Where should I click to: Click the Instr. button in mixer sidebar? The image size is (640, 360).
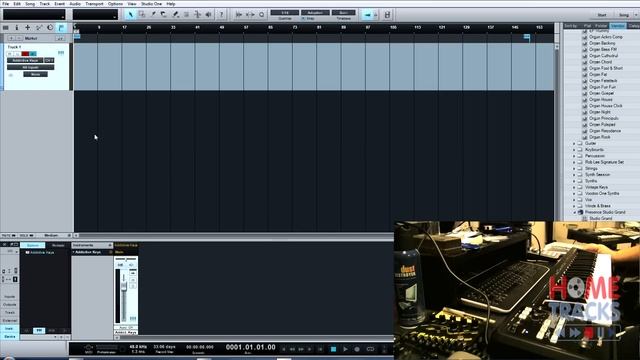[x=10, y=329]
